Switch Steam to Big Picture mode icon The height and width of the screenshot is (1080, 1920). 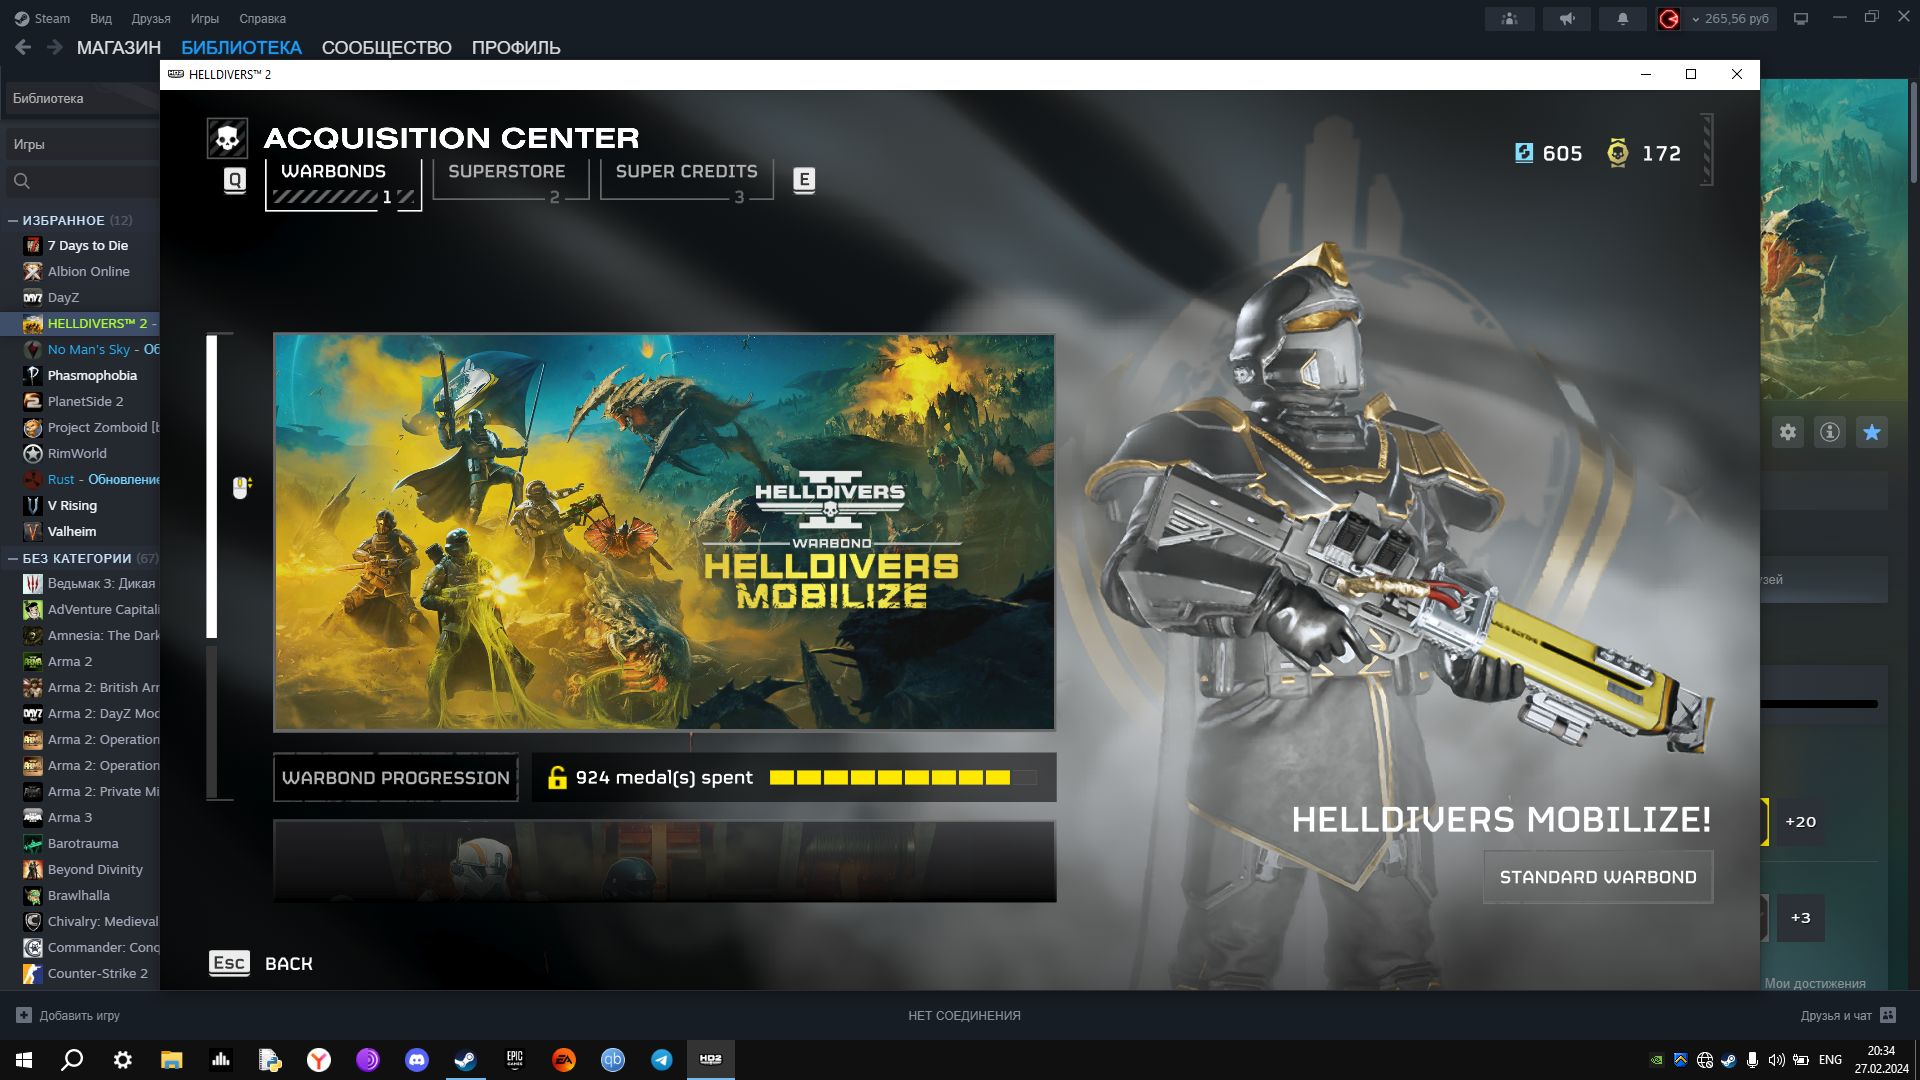tap(1801, 19)
